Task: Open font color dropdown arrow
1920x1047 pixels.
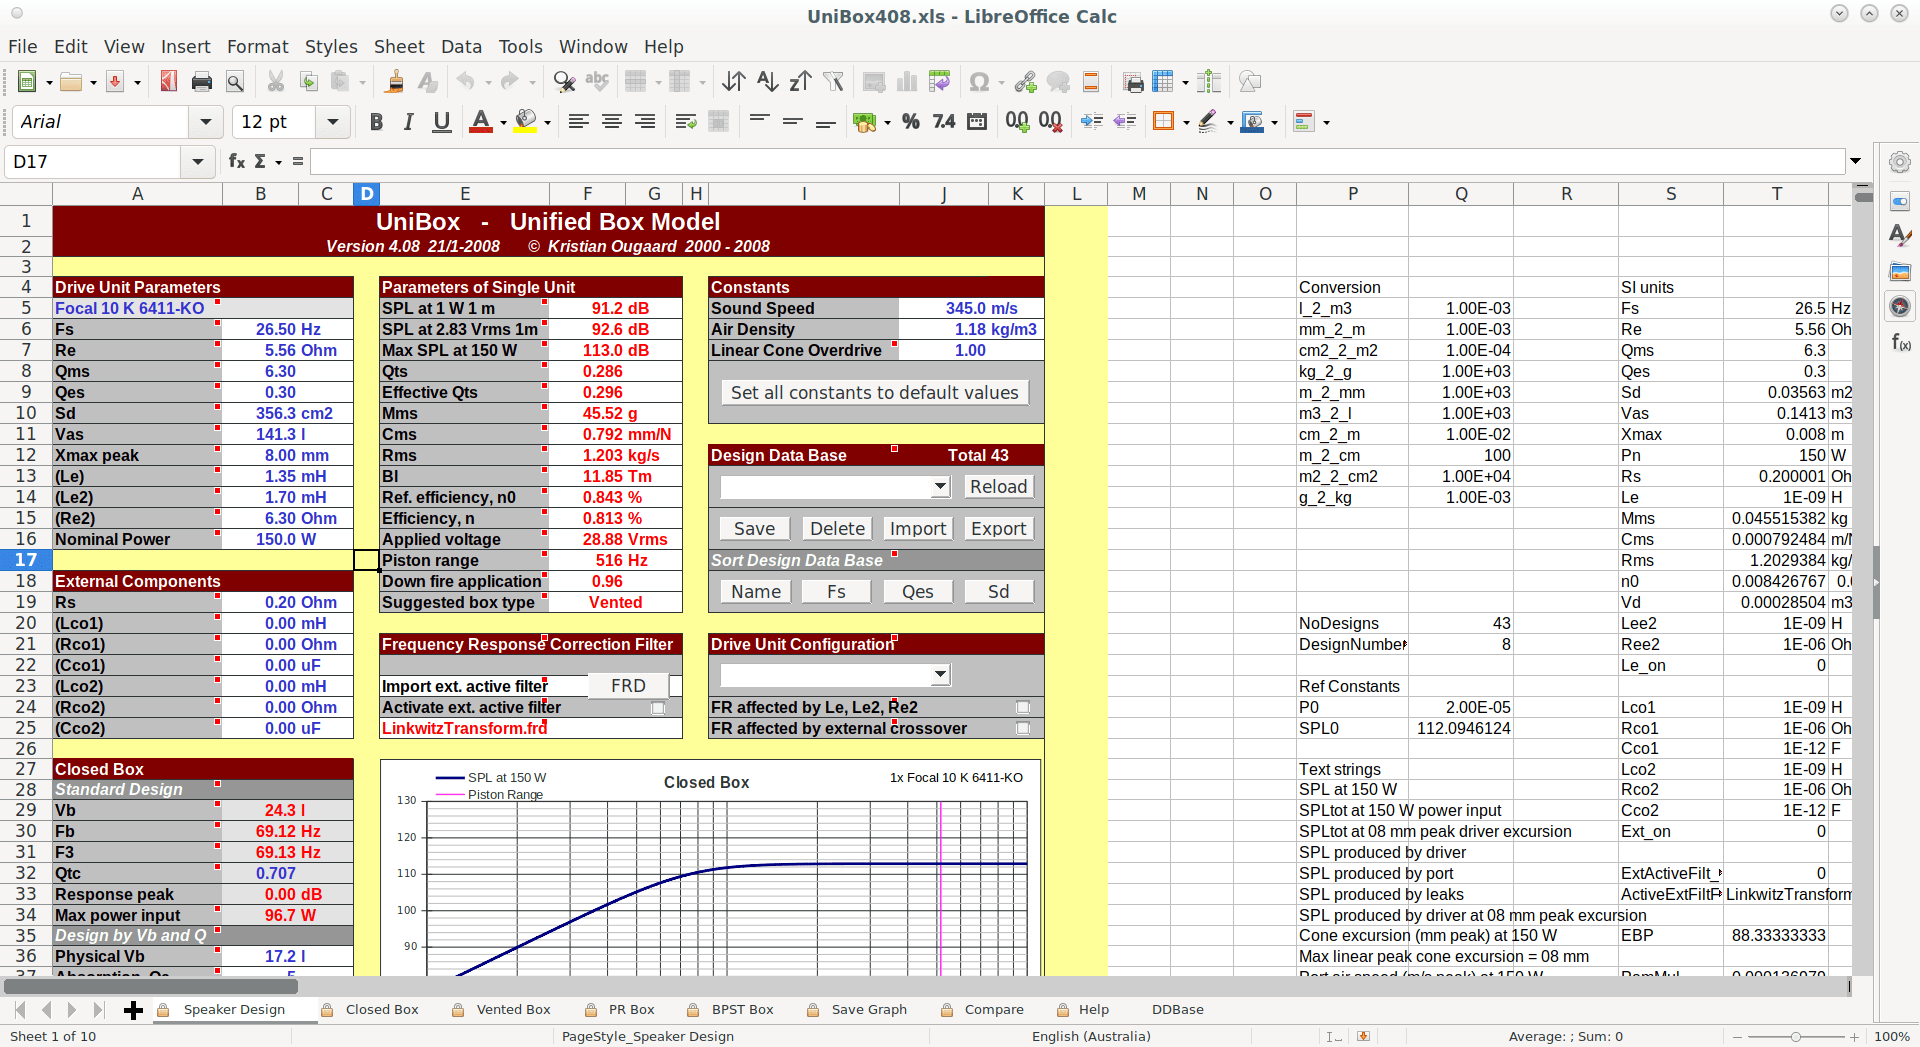Action: [503, 123]
